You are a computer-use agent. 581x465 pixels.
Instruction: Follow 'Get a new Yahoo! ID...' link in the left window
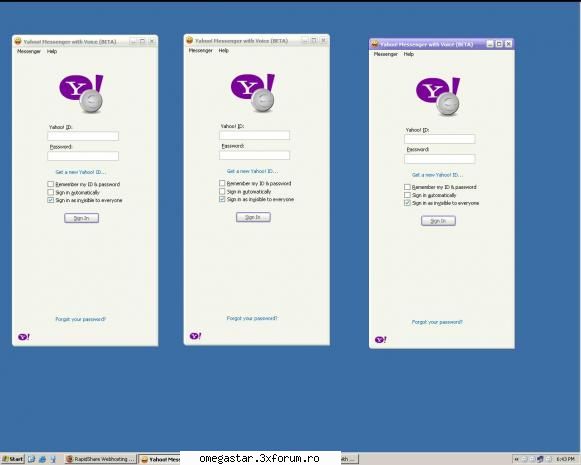pos(80,172)
